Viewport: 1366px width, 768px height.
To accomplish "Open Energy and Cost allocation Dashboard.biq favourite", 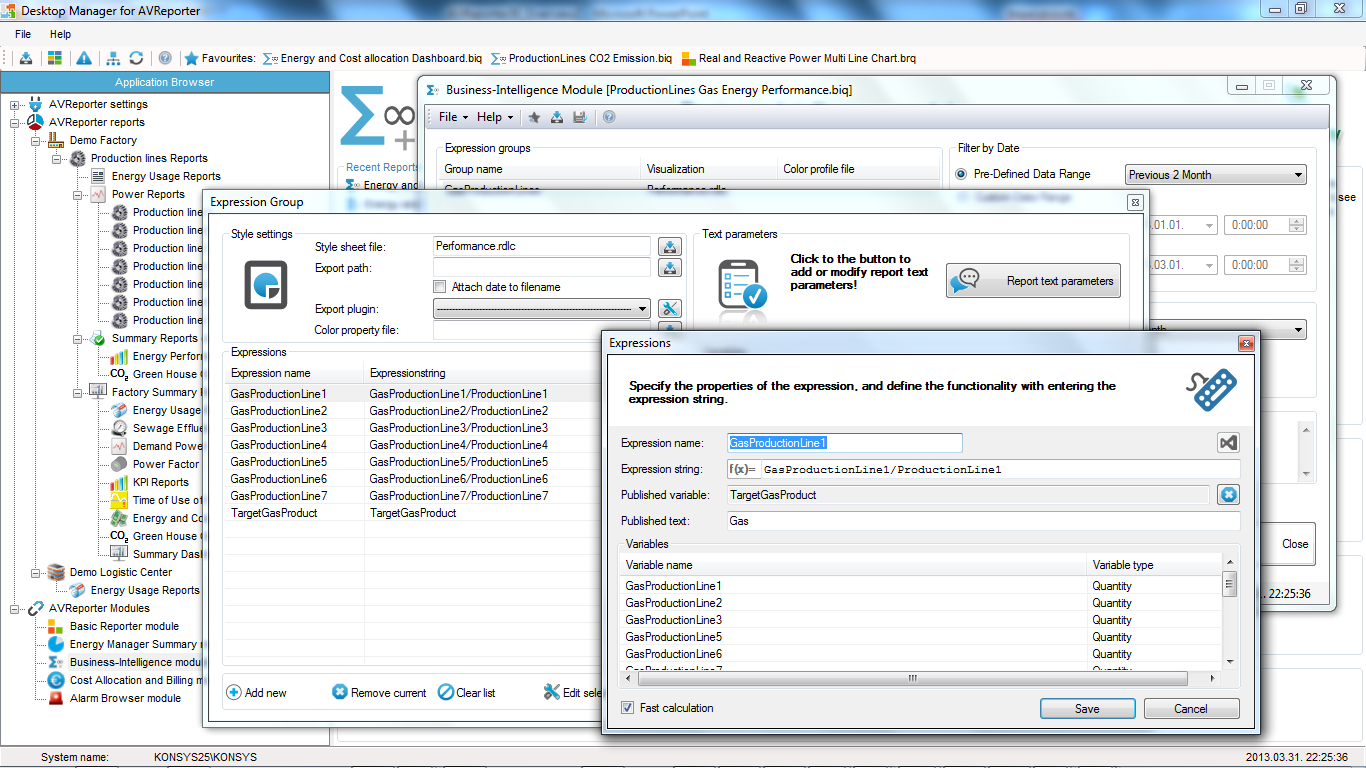I will click(374, 58).
